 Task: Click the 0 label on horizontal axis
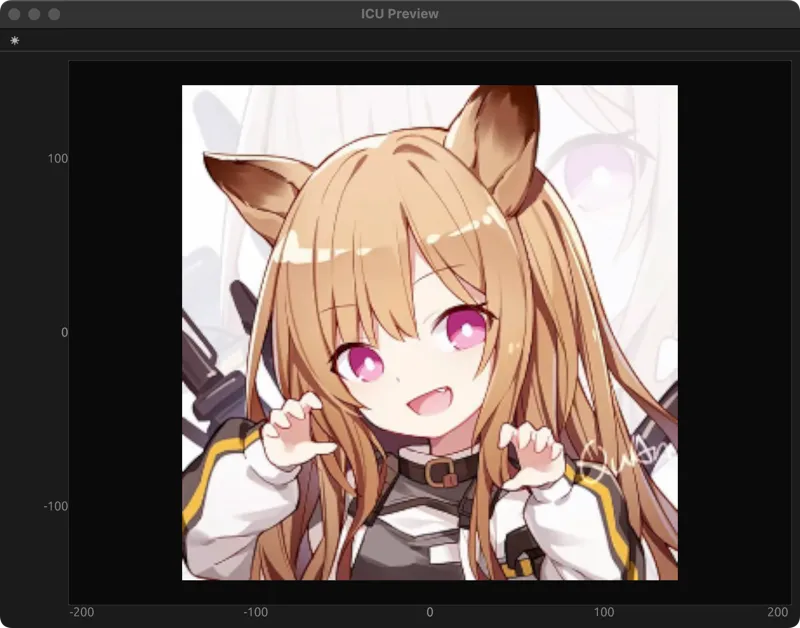point(430,612)
